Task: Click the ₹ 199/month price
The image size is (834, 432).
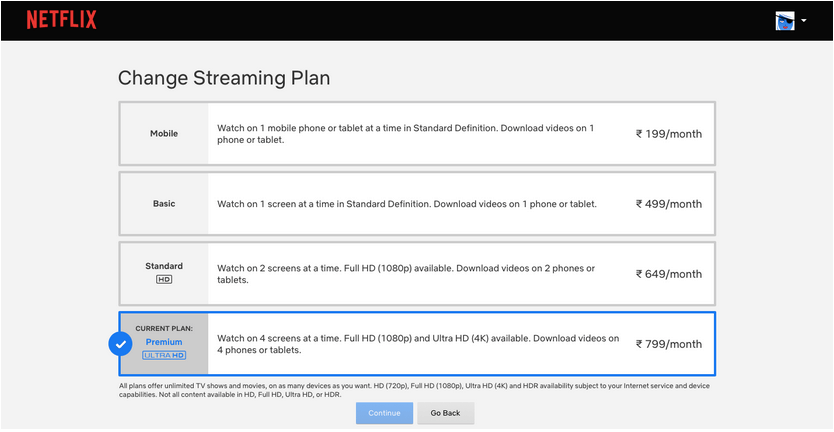Action: (669, 134)
